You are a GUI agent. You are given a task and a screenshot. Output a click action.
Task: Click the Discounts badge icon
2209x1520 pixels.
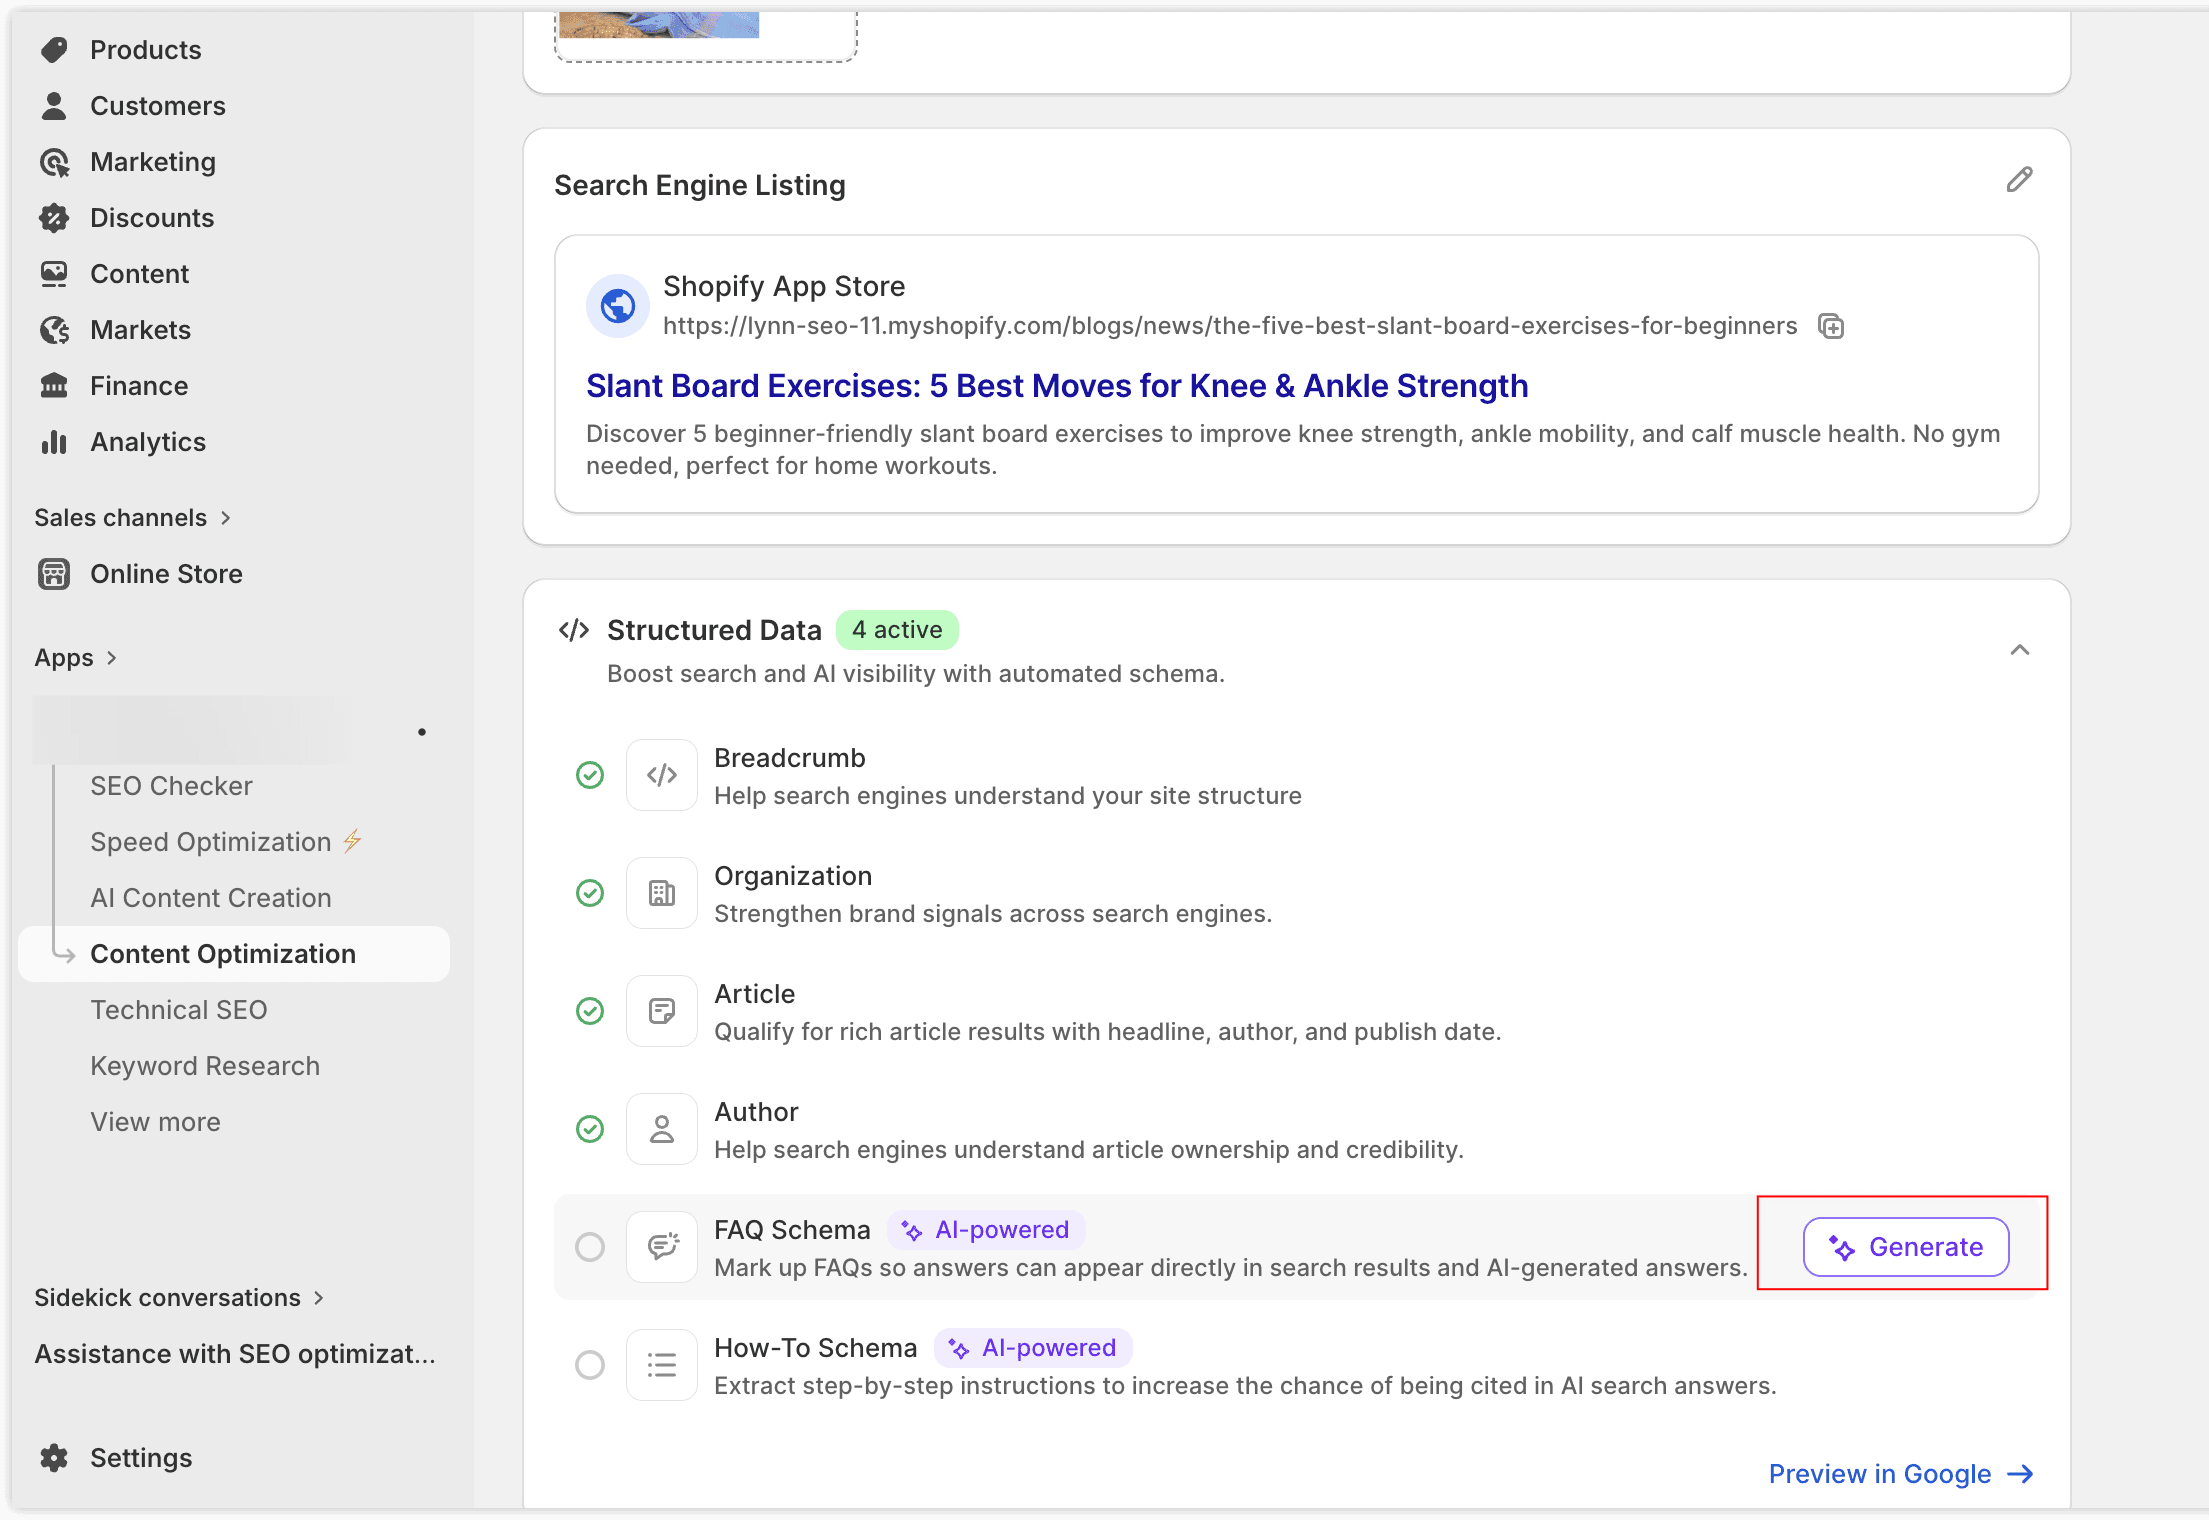tap(54, 218)
